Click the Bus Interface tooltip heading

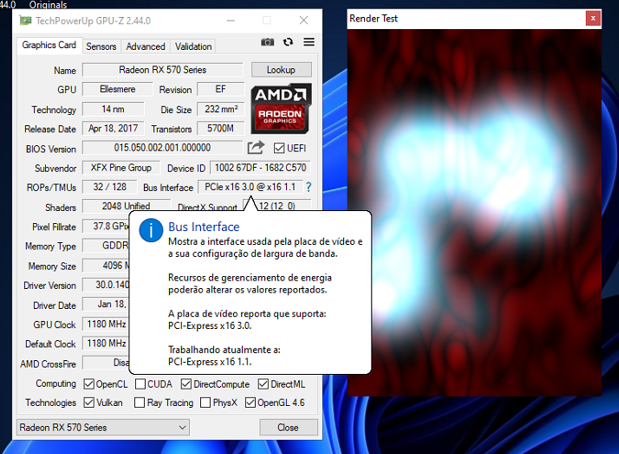(204, 227)
